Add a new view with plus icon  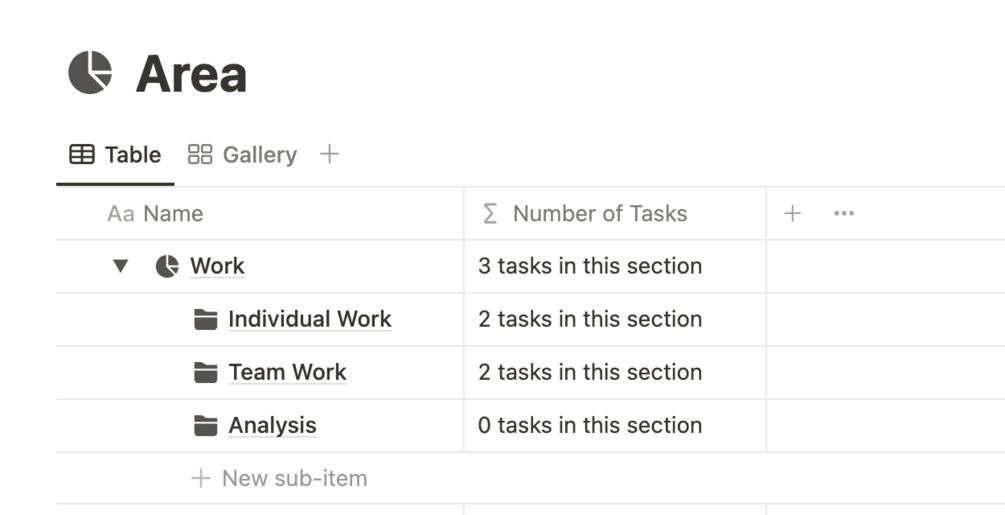[x=329, y=154]
